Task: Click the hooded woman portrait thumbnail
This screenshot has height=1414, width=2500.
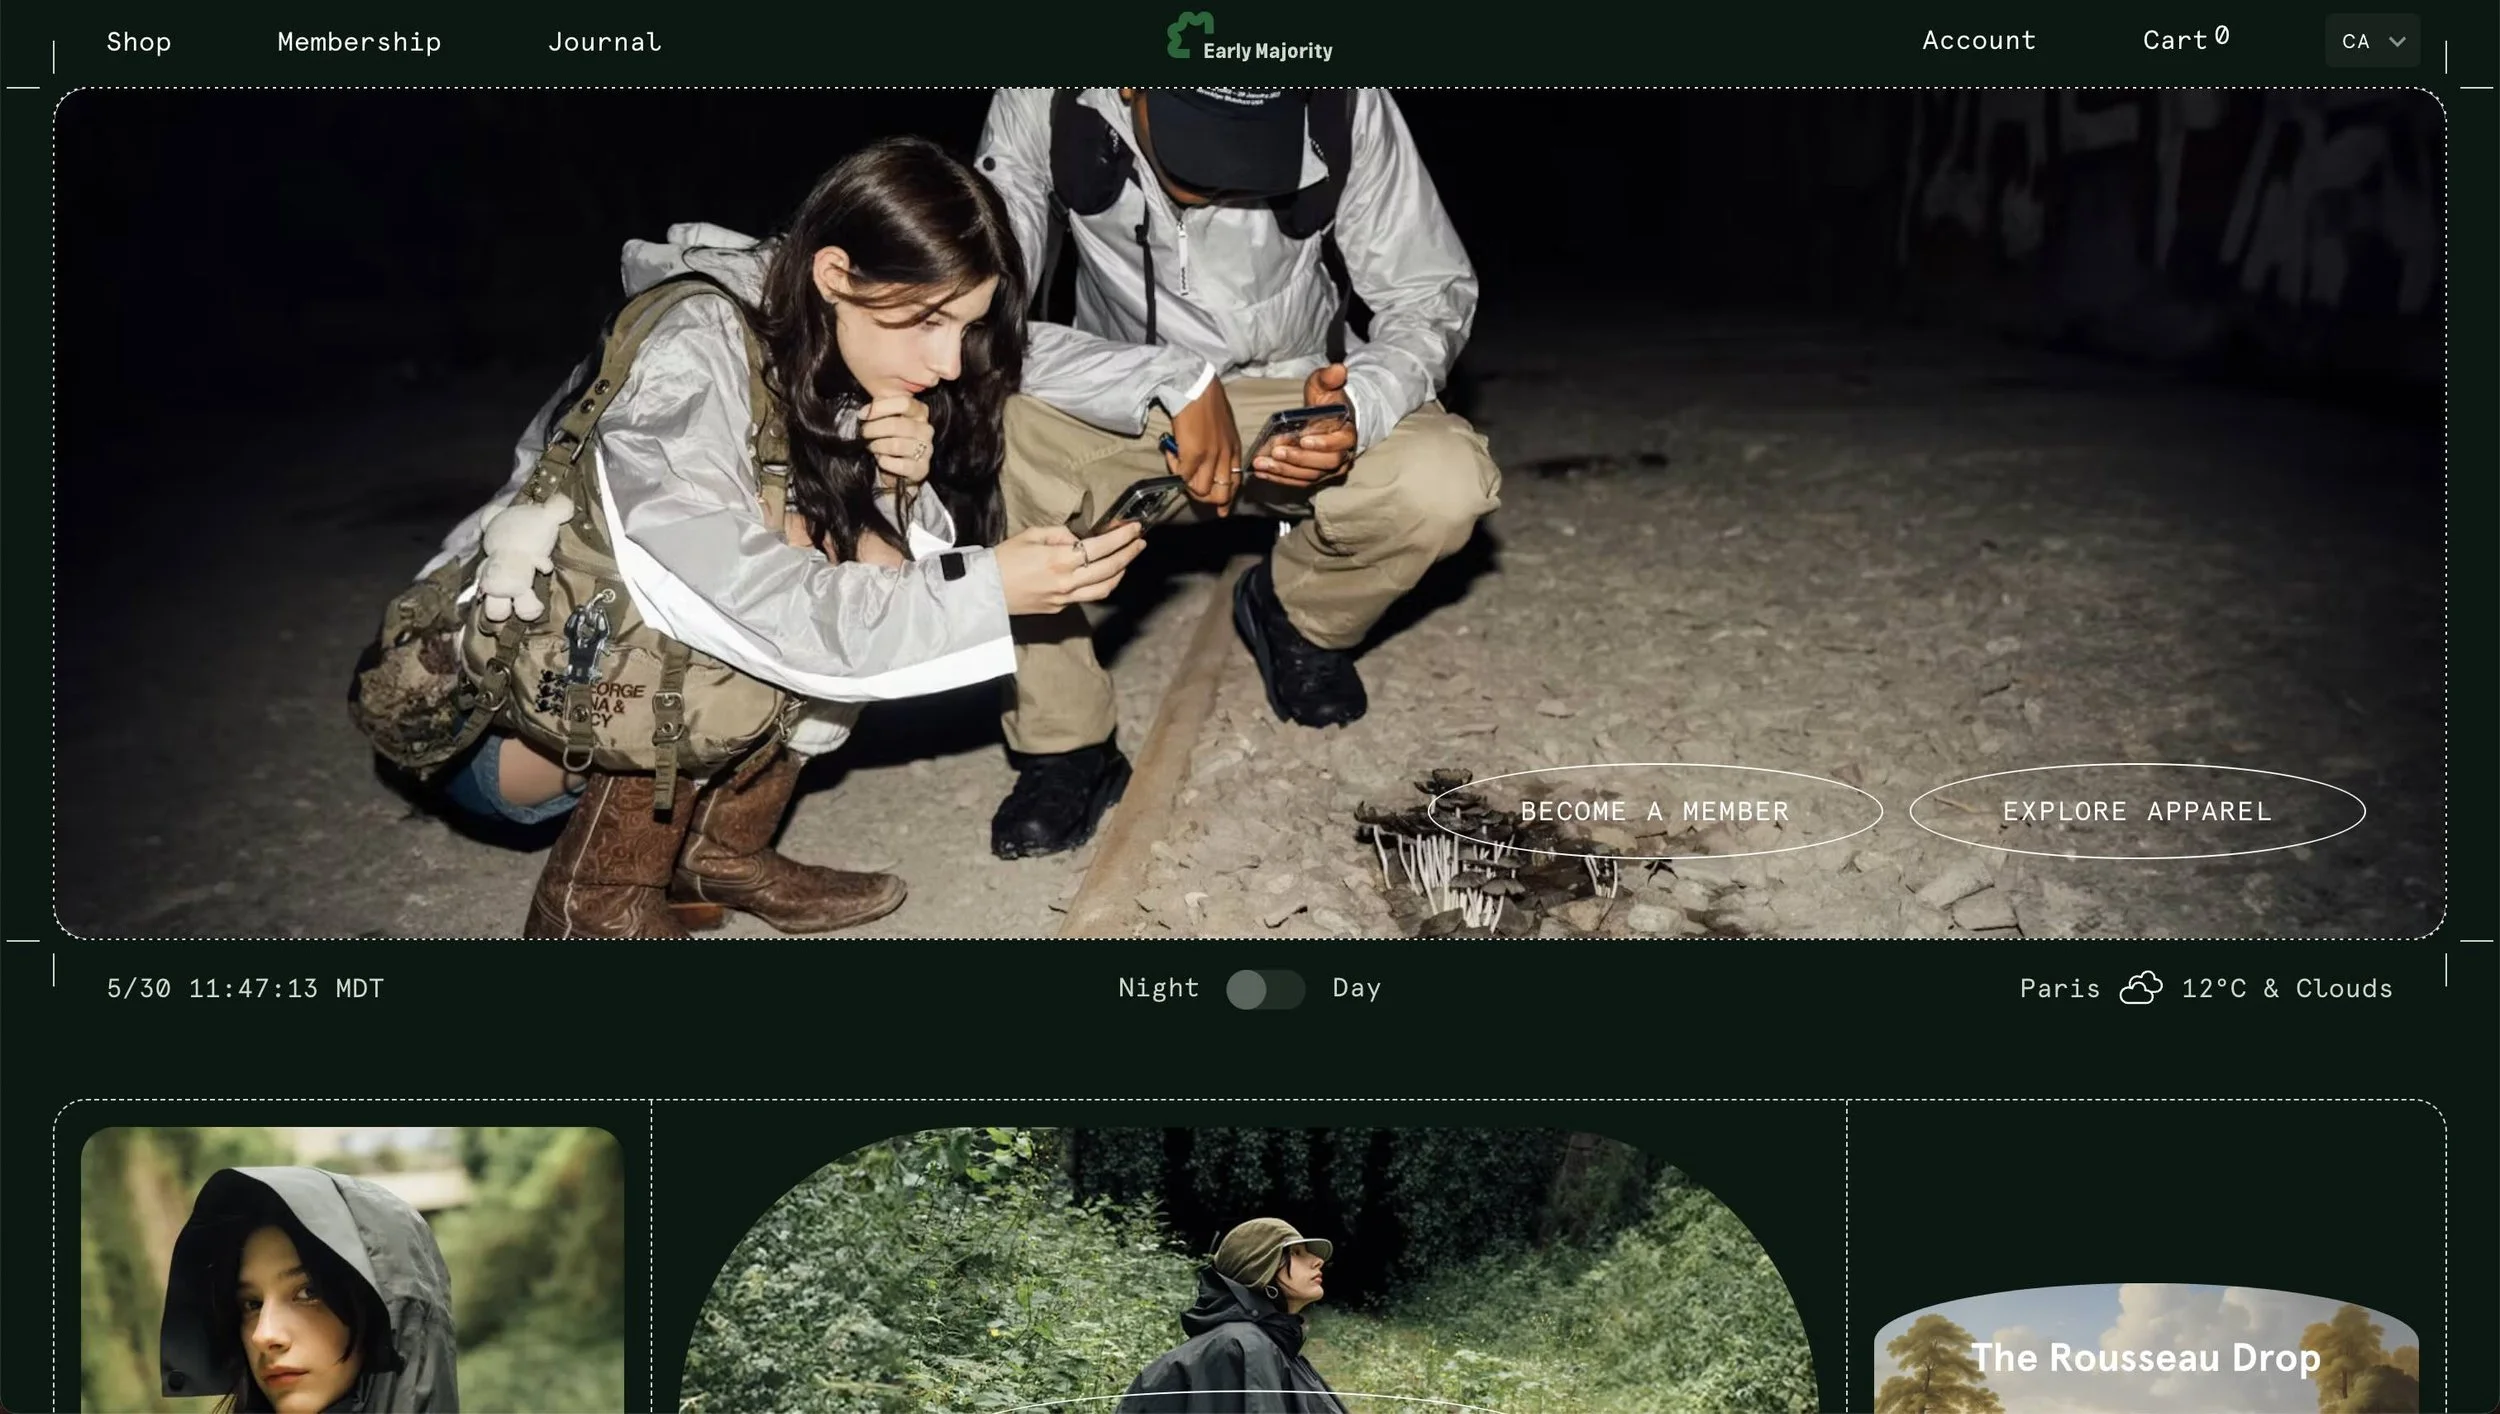Action: tap(352, 1270)
